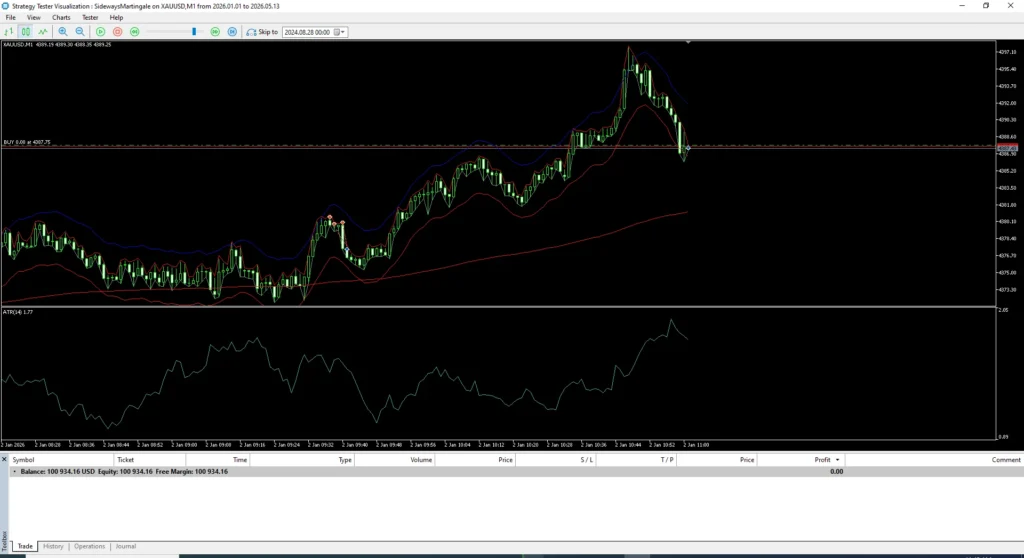
Task: Click the total profit 0.00 value
Action: click(836, 471)
